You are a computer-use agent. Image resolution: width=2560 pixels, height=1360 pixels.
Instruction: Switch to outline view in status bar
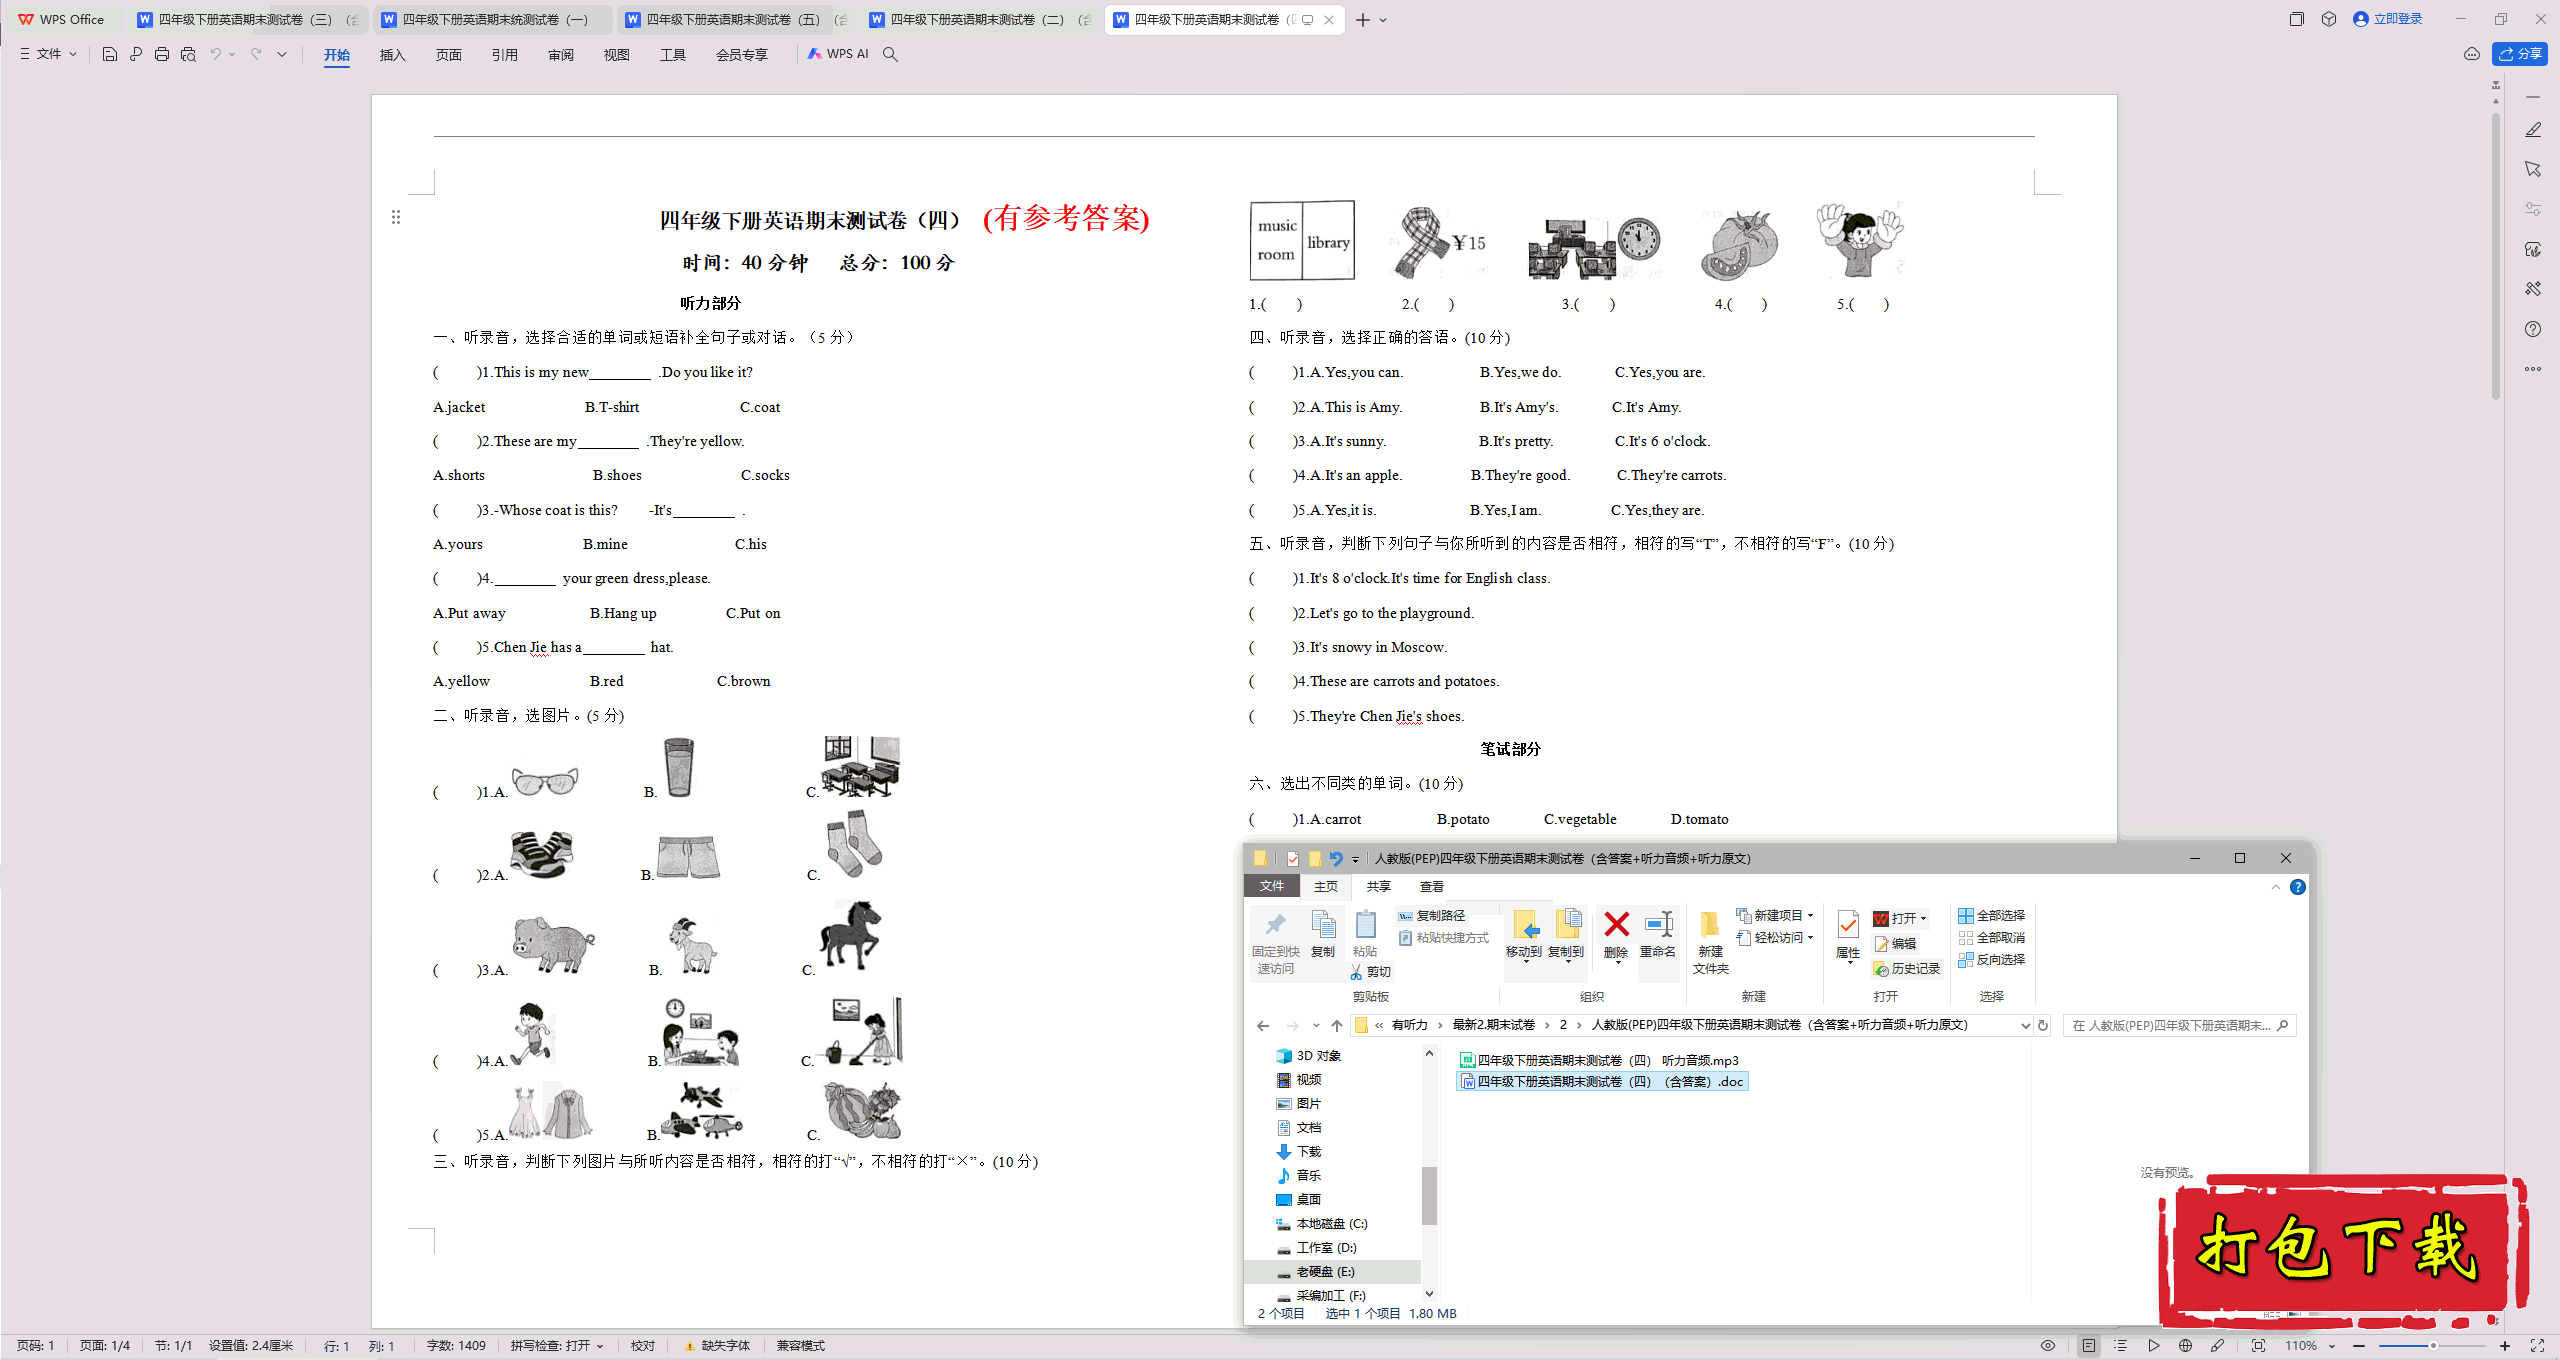coord(2121,1346)
